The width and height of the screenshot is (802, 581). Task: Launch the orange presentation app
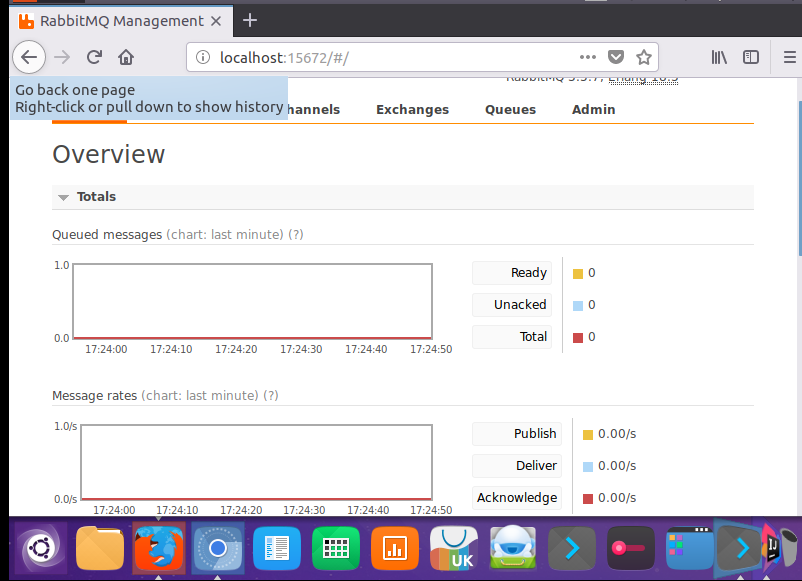pyautogui.click(x=395, y=548)
